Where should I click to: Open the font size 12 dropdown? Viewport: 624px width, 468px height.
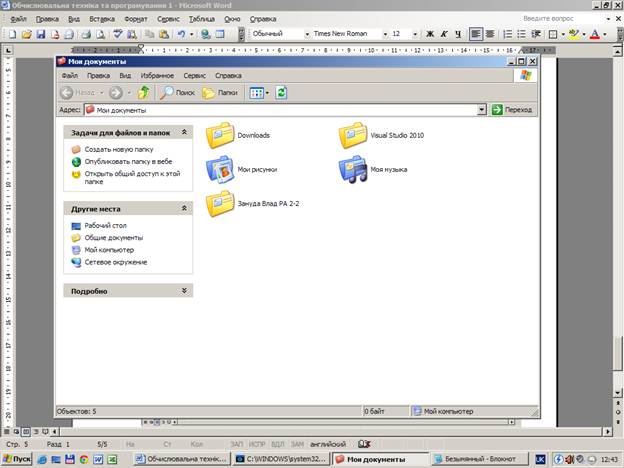415,35
